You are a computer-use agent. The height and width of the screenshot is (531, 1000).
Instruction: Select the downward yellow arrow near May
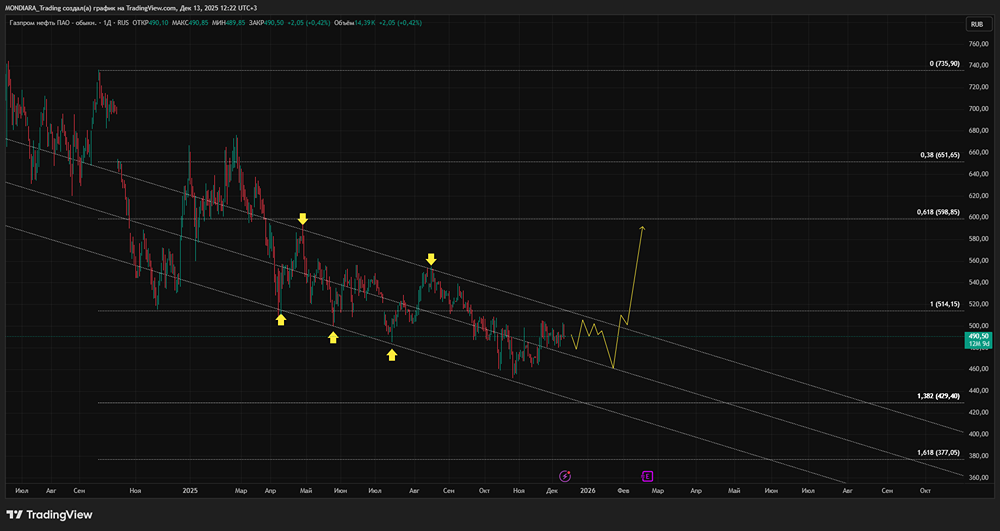tap(302, 218)
